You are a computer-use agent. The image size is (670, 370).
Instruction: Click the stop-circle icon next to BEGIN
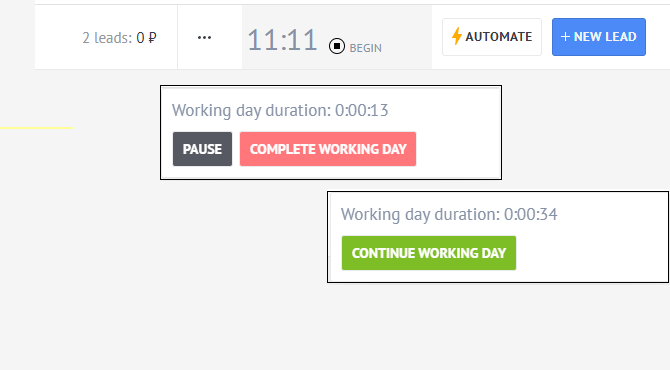pyautogui.click(x=337, y=46)
